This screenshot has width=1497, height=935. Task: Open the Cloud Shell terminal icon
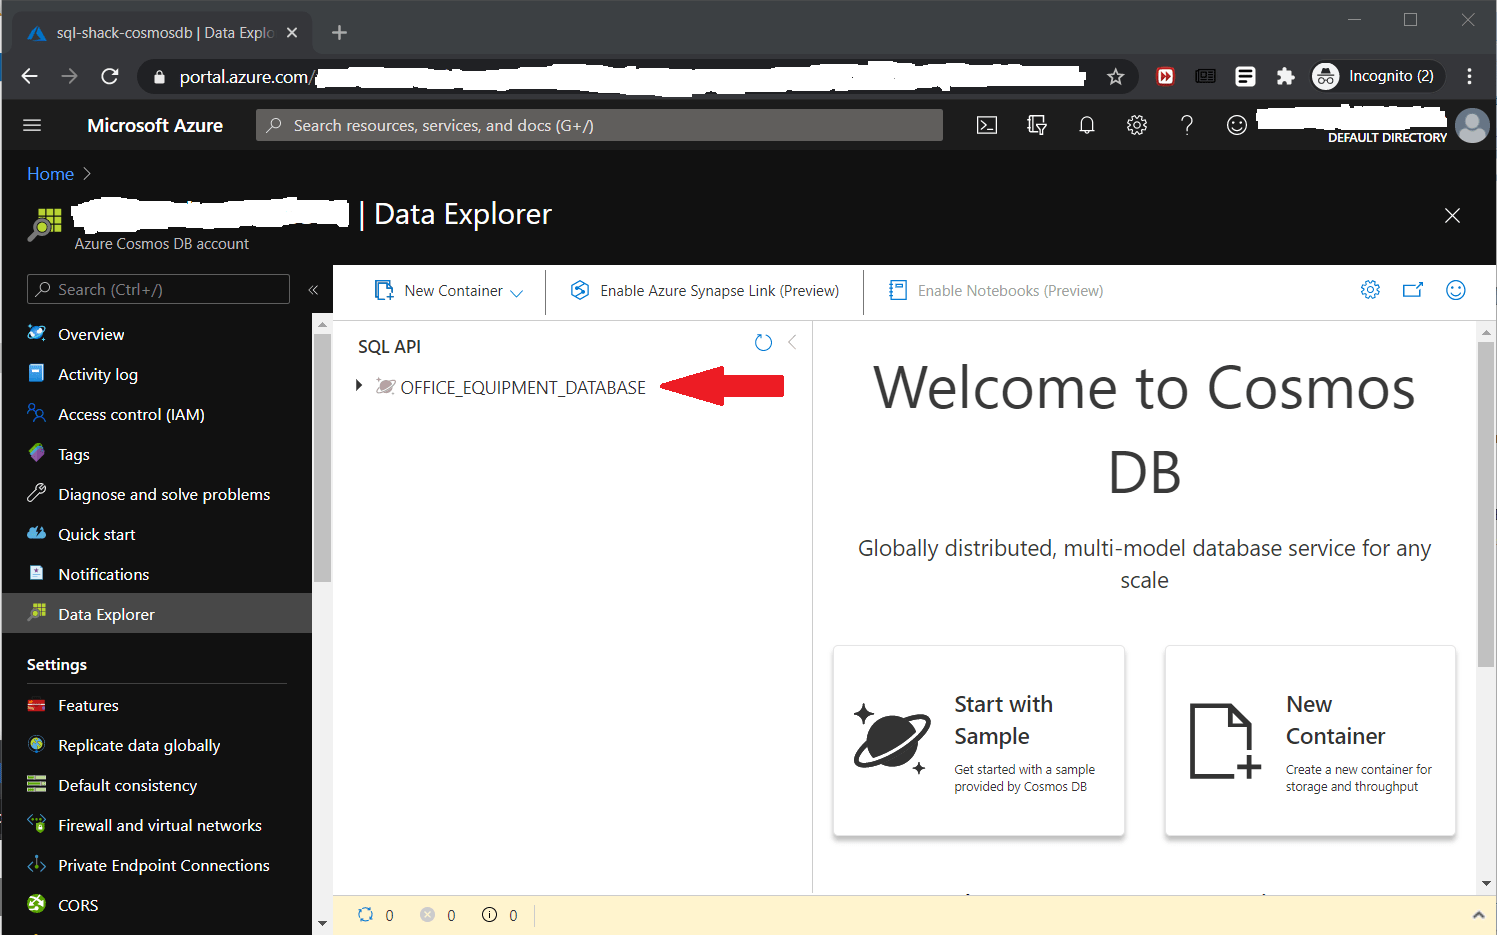[x=987, y=125]
